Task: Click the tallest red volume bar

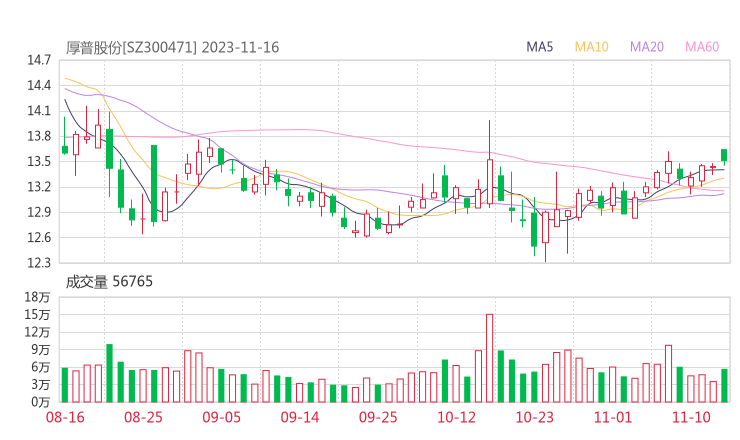Action: coord(490,357)
